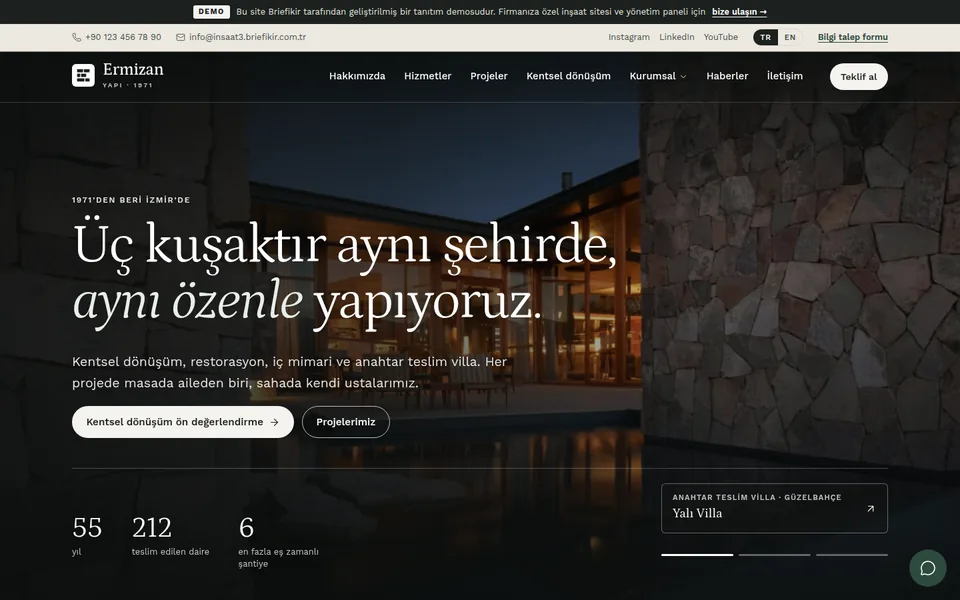Open the LinkedIn link
The image size is (960, 600).
[677, 37]
